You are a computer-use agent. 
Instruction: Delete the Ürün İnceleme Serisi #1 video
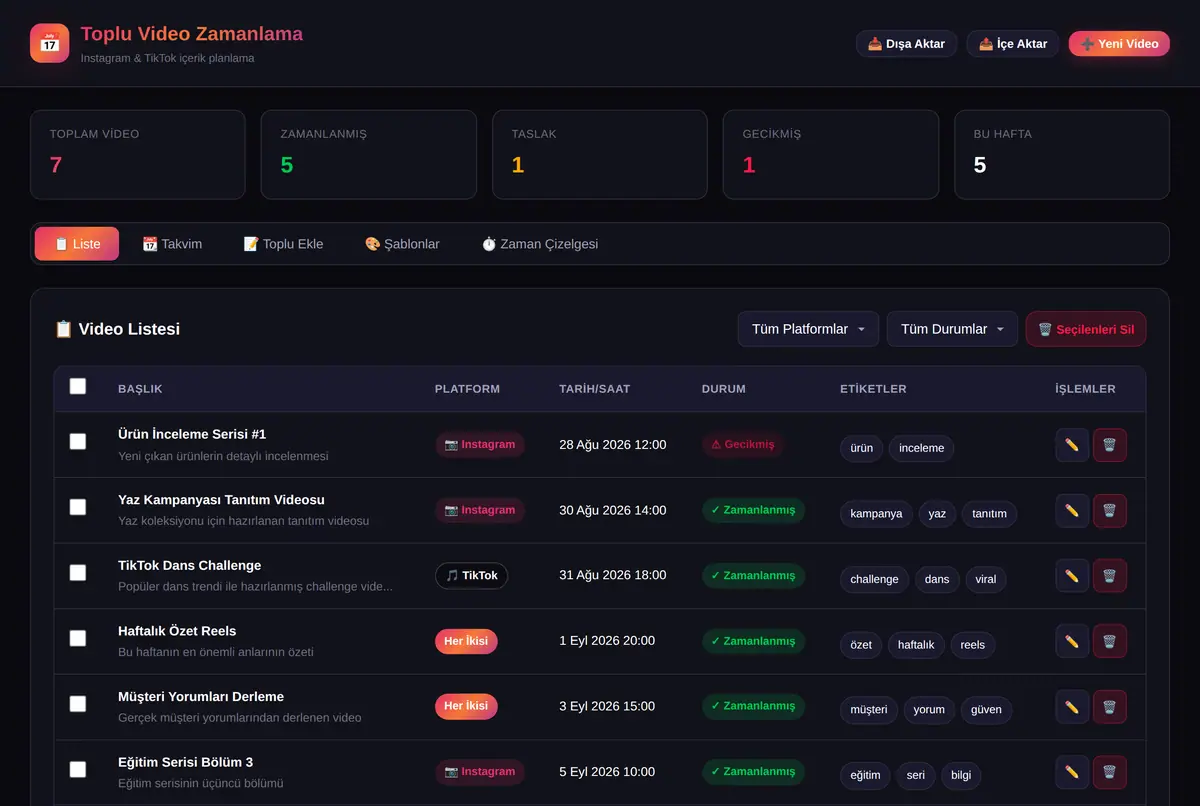(x=1110, y=445)
